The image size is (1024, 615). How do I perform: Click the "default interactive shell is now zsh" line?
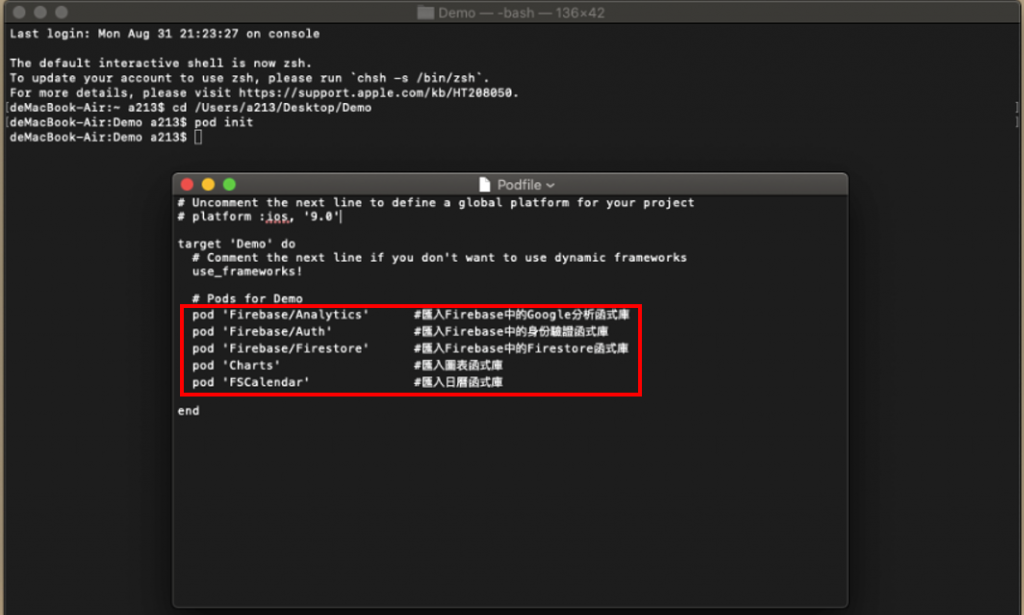click(x=161, y=63)
